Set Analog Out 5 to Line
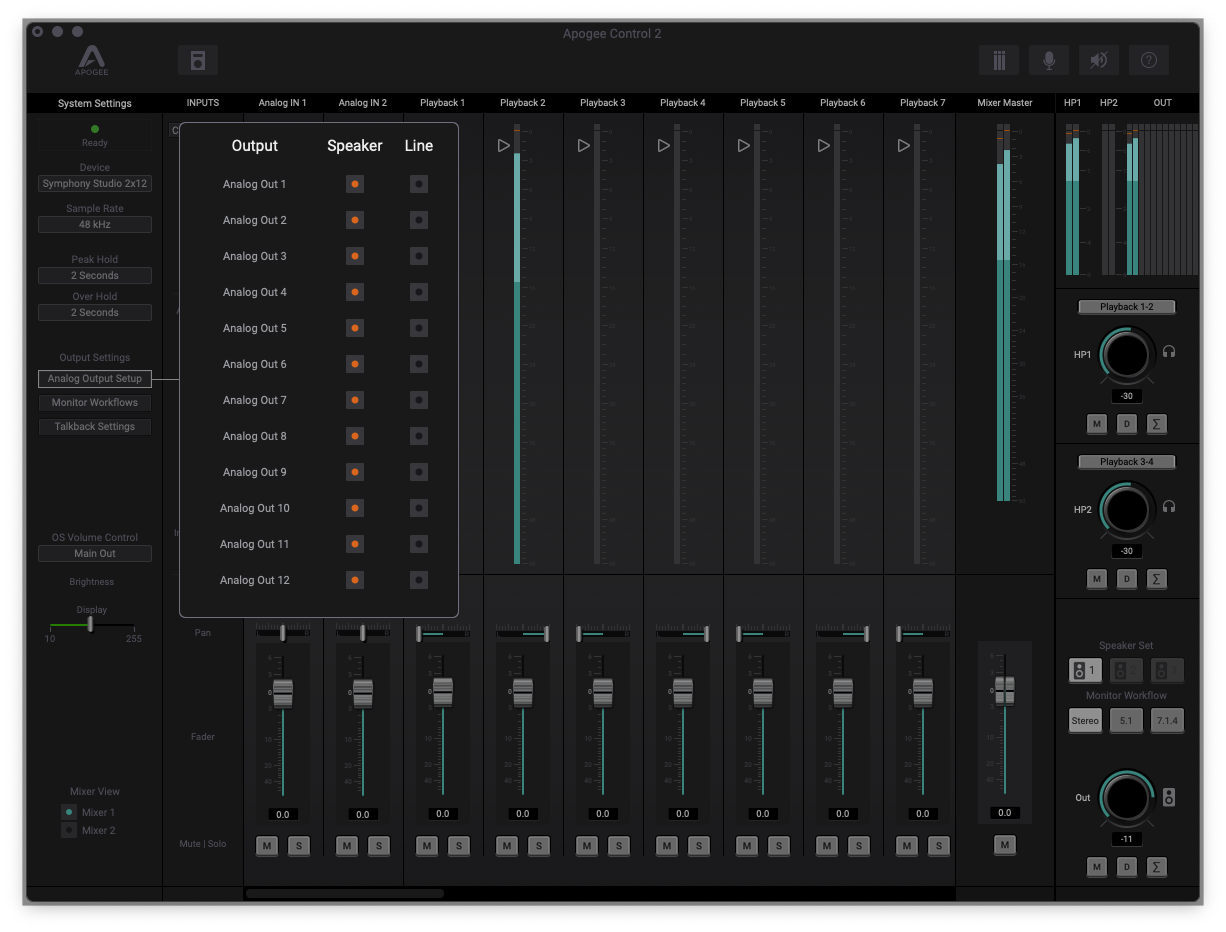Screen dimensions: 1226x932 (x=419, y=328)
